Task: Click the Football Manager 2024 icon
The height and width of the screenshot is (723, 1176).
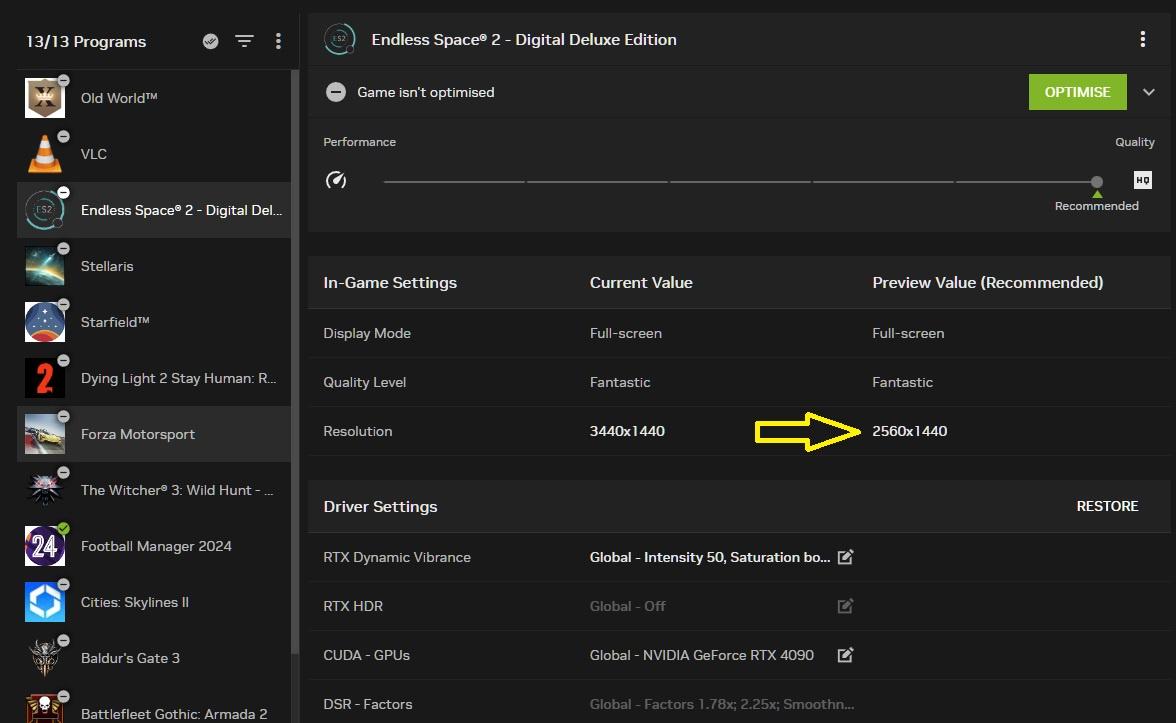Action: click(x=44, y=546)
